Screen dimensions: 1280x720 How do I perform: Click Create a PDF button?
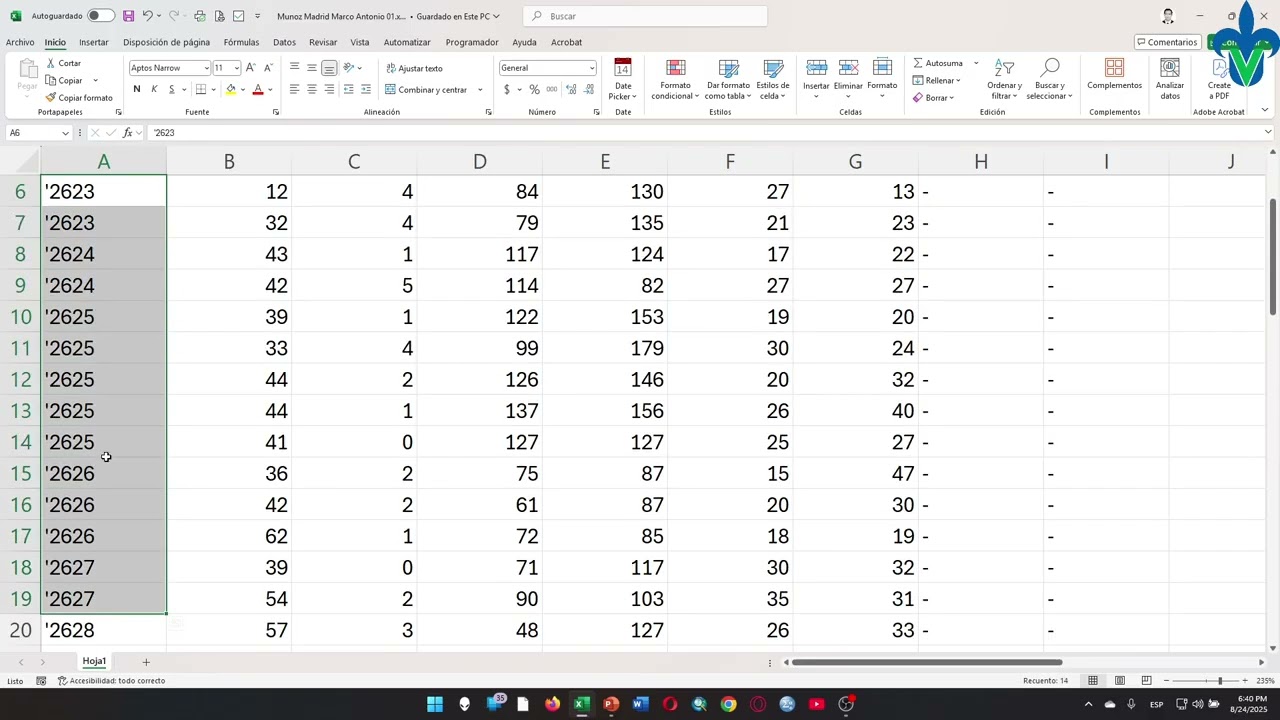point(1219,79)
